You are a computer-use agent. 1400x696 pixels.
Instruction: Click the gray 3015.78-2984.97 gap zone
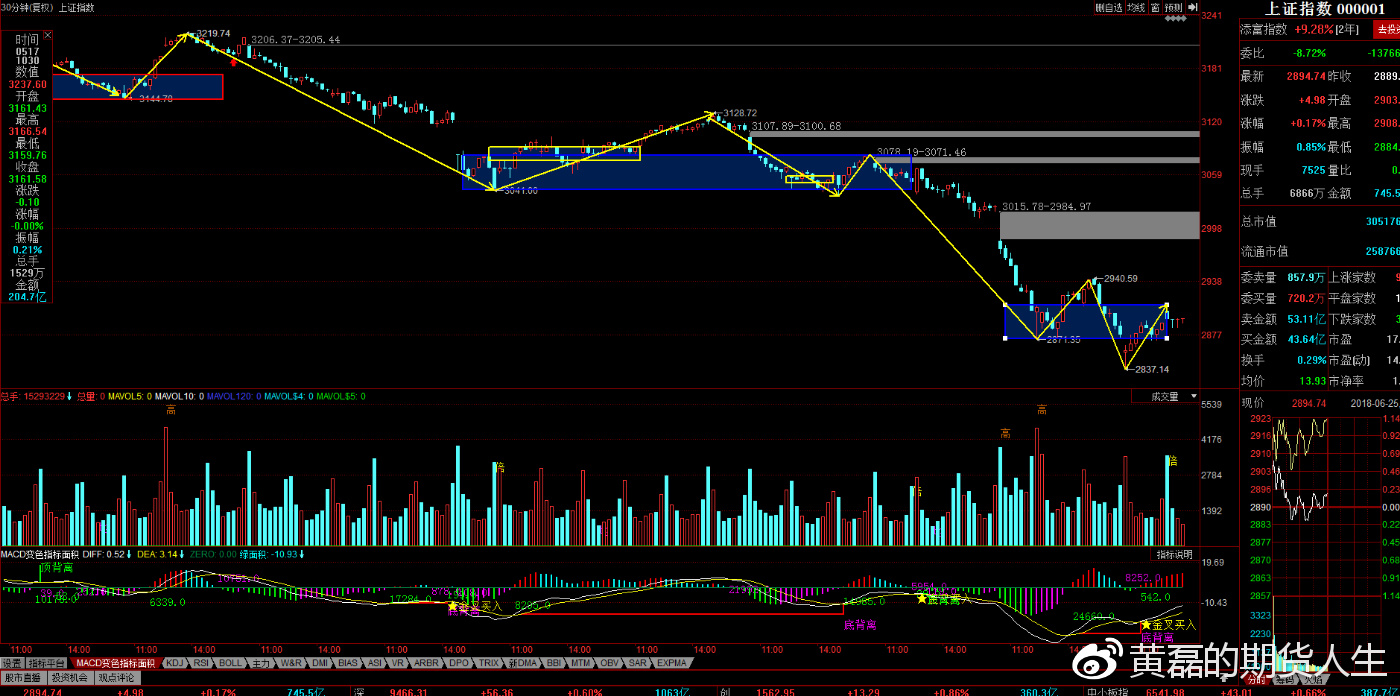(x=1099, y=225)
